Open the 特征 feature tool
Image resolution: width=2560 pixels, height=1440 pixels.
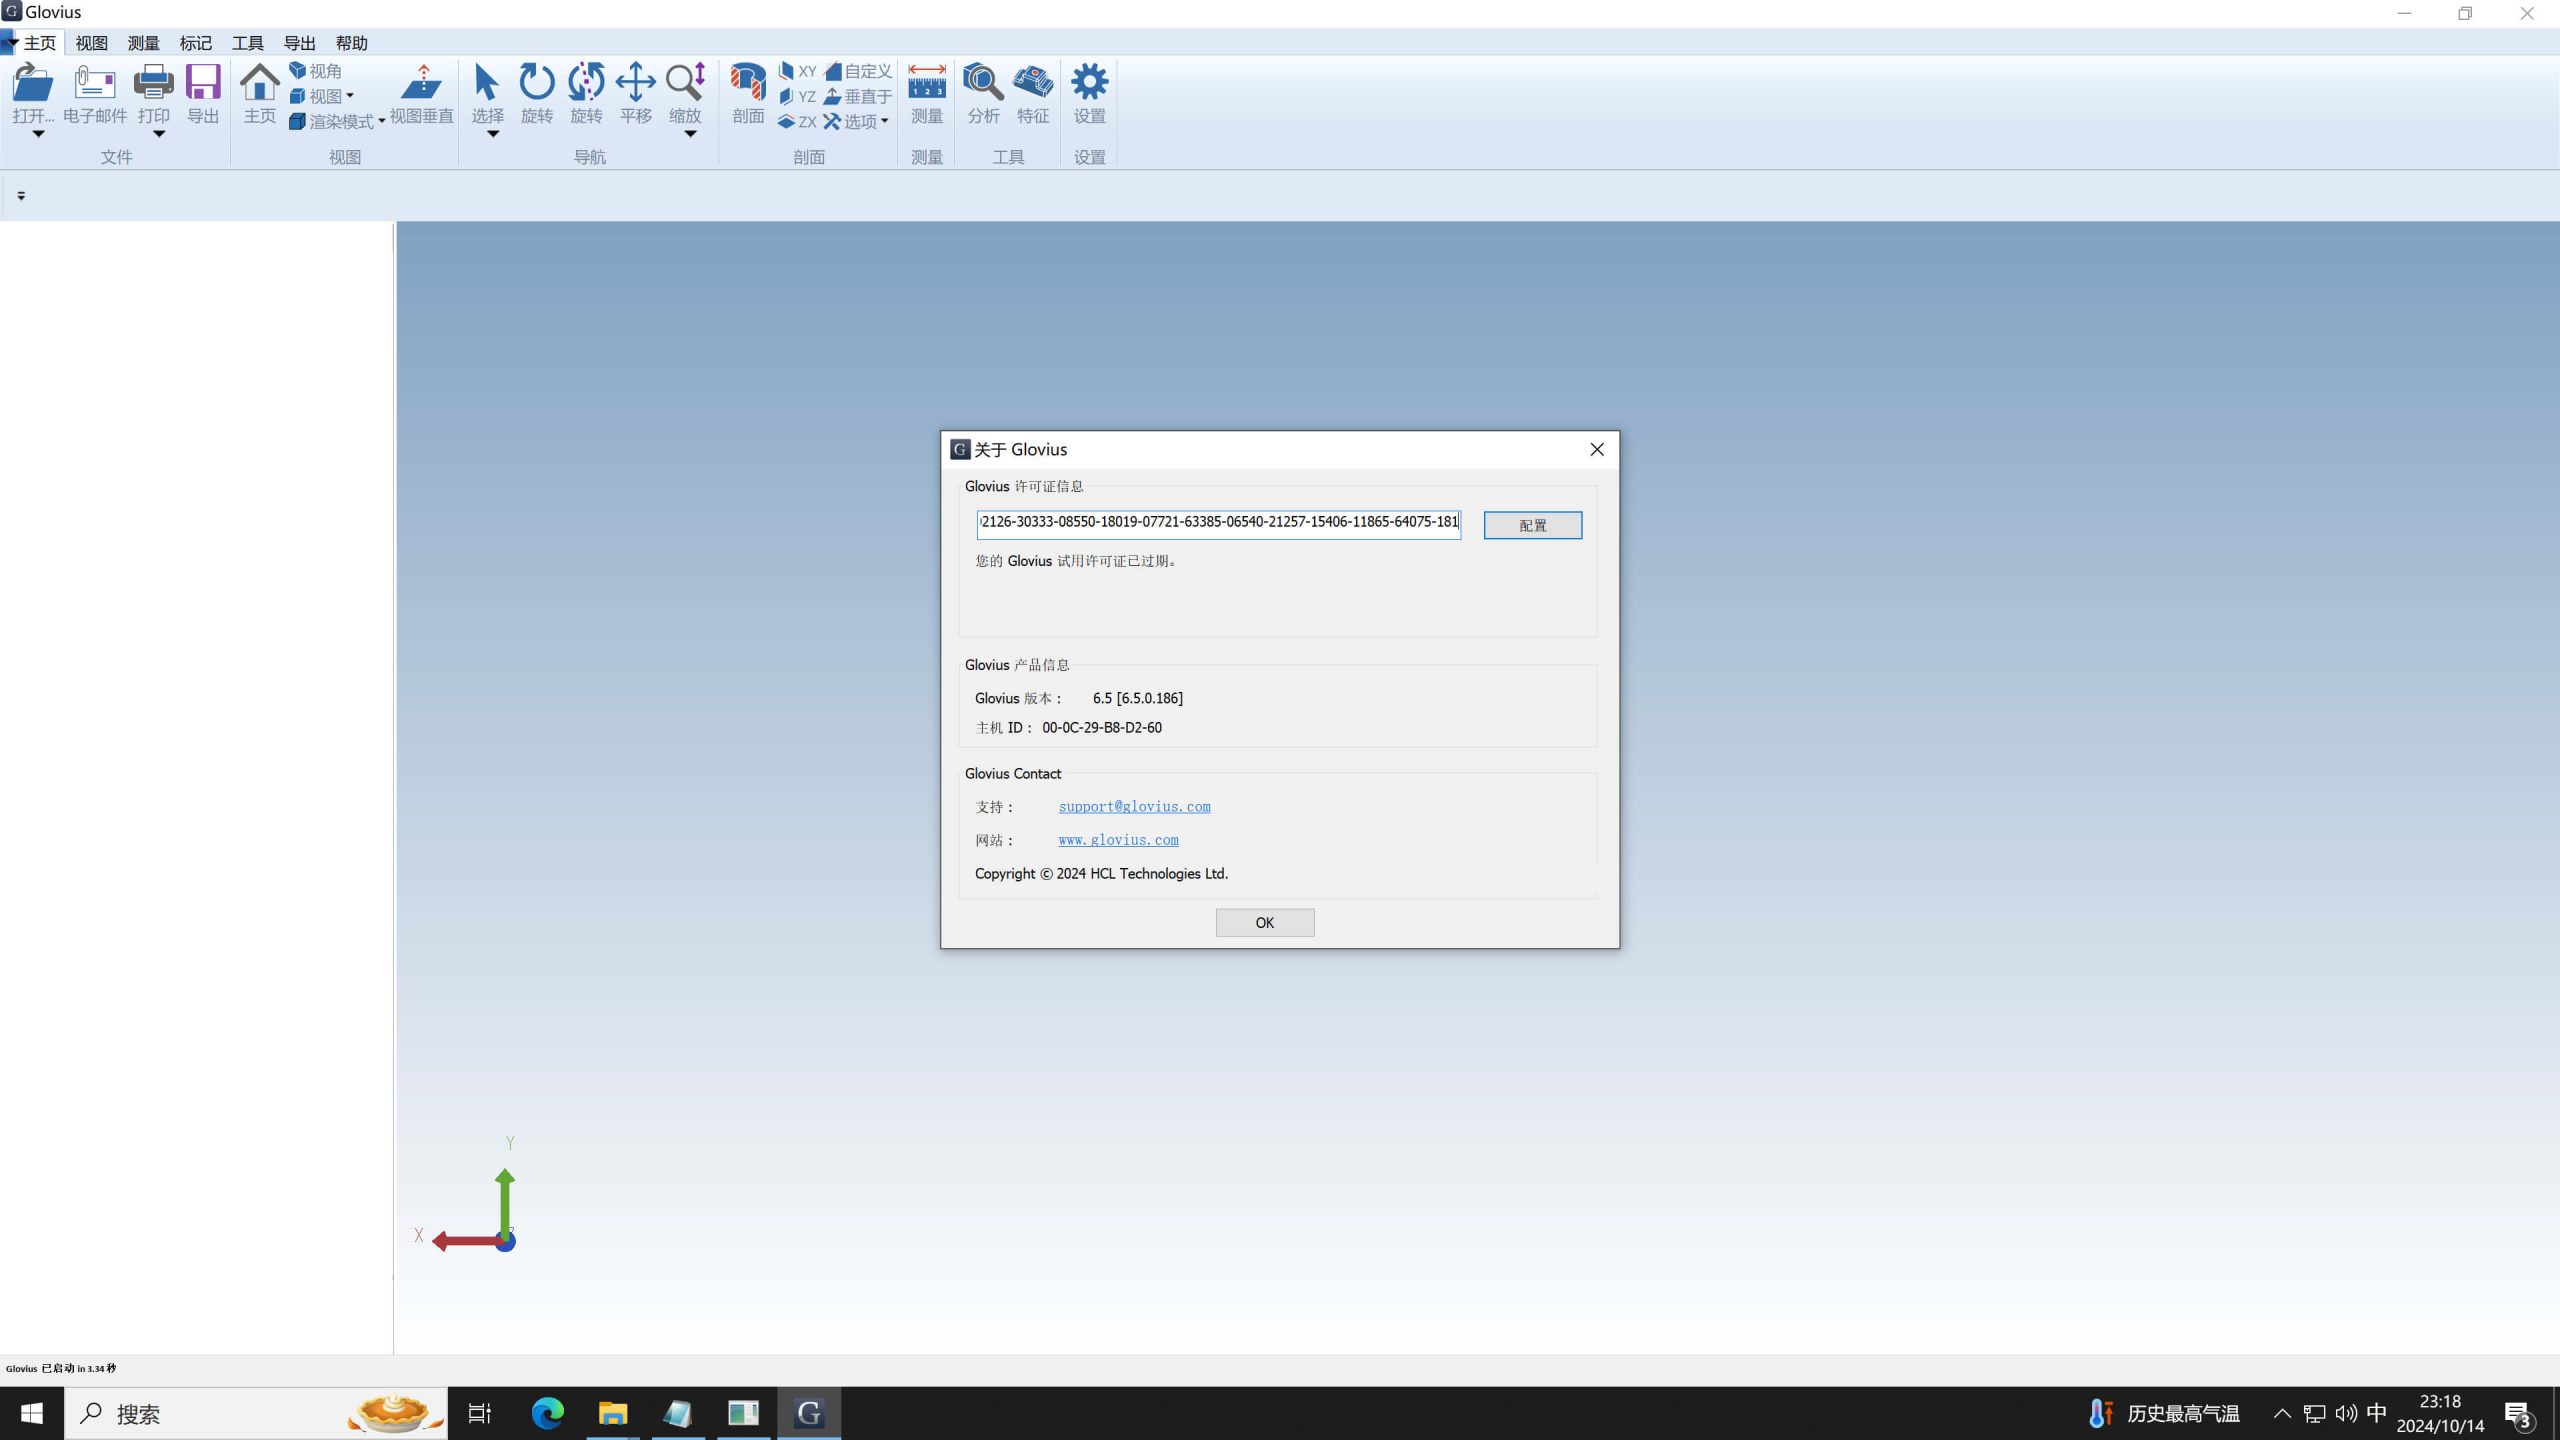(x=1033, y=82)
